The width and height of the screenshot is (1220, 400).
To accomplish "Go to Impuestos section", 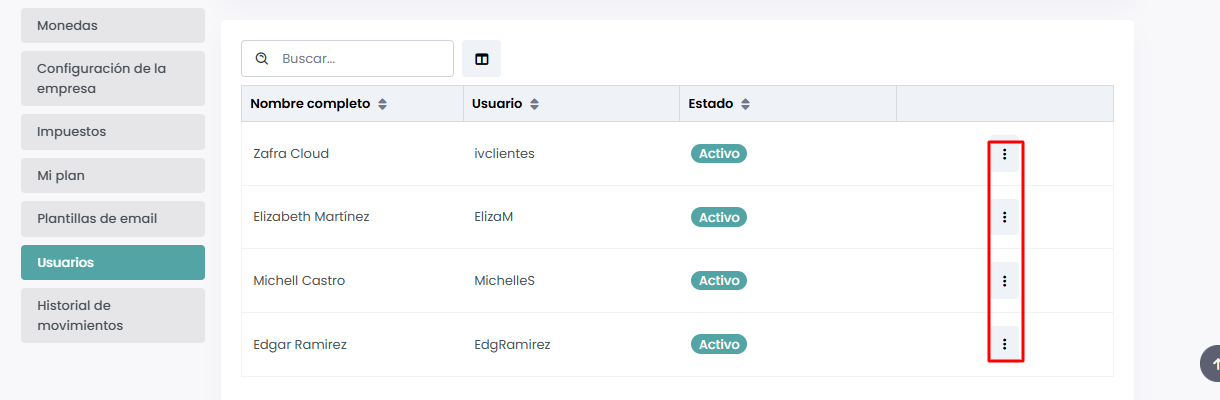I will (113, 132).
